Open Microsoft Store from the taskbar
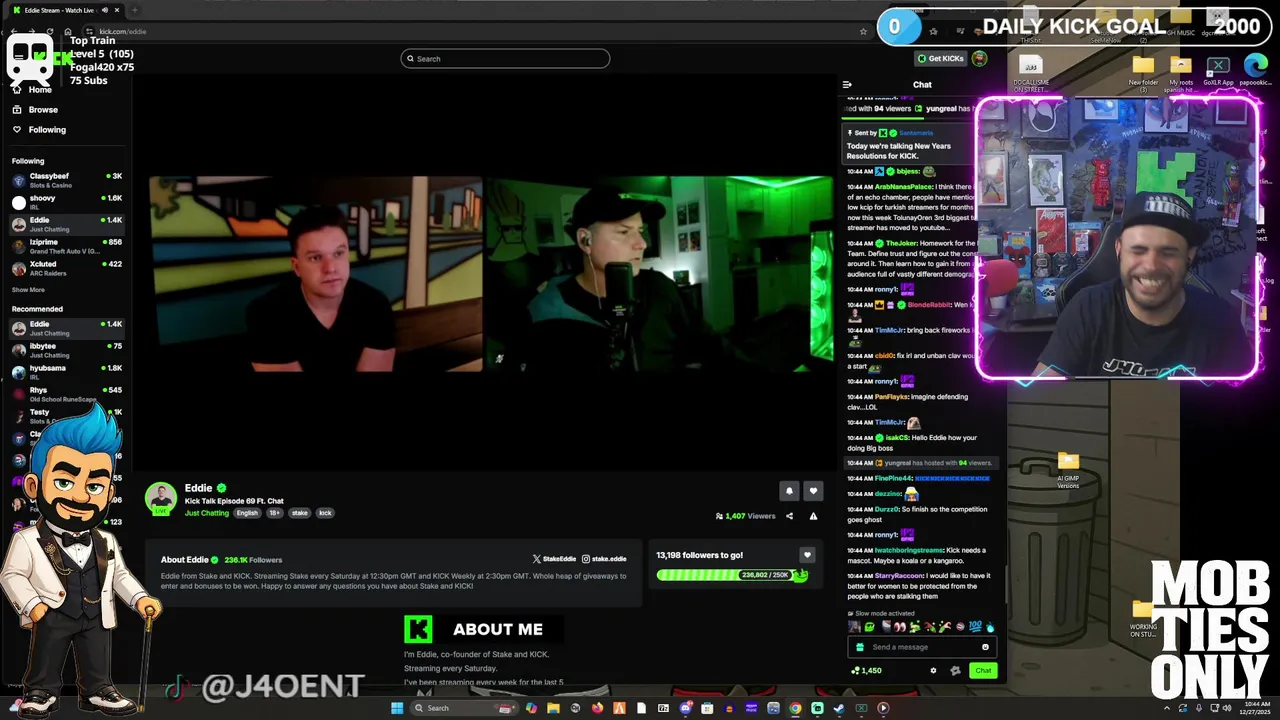 (x=707, y=708)
